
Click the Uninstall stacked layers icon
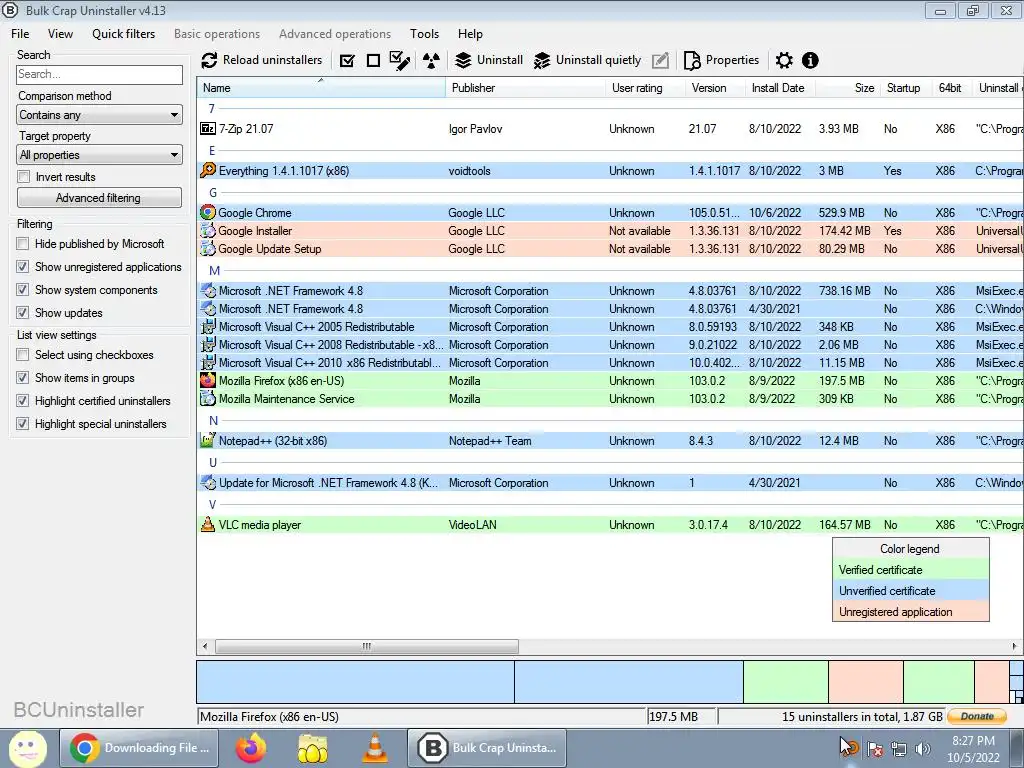463,60
